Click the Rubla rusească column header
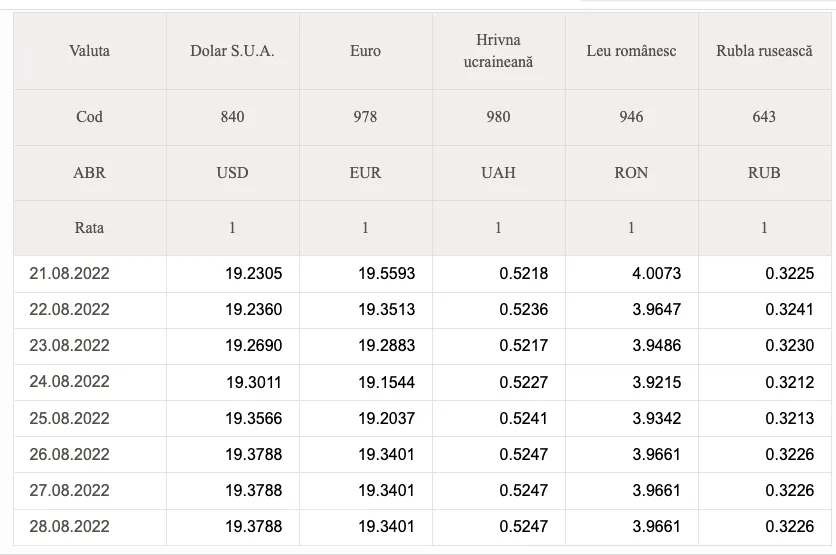This screenshot has width=836, height=555. point(765,51)
